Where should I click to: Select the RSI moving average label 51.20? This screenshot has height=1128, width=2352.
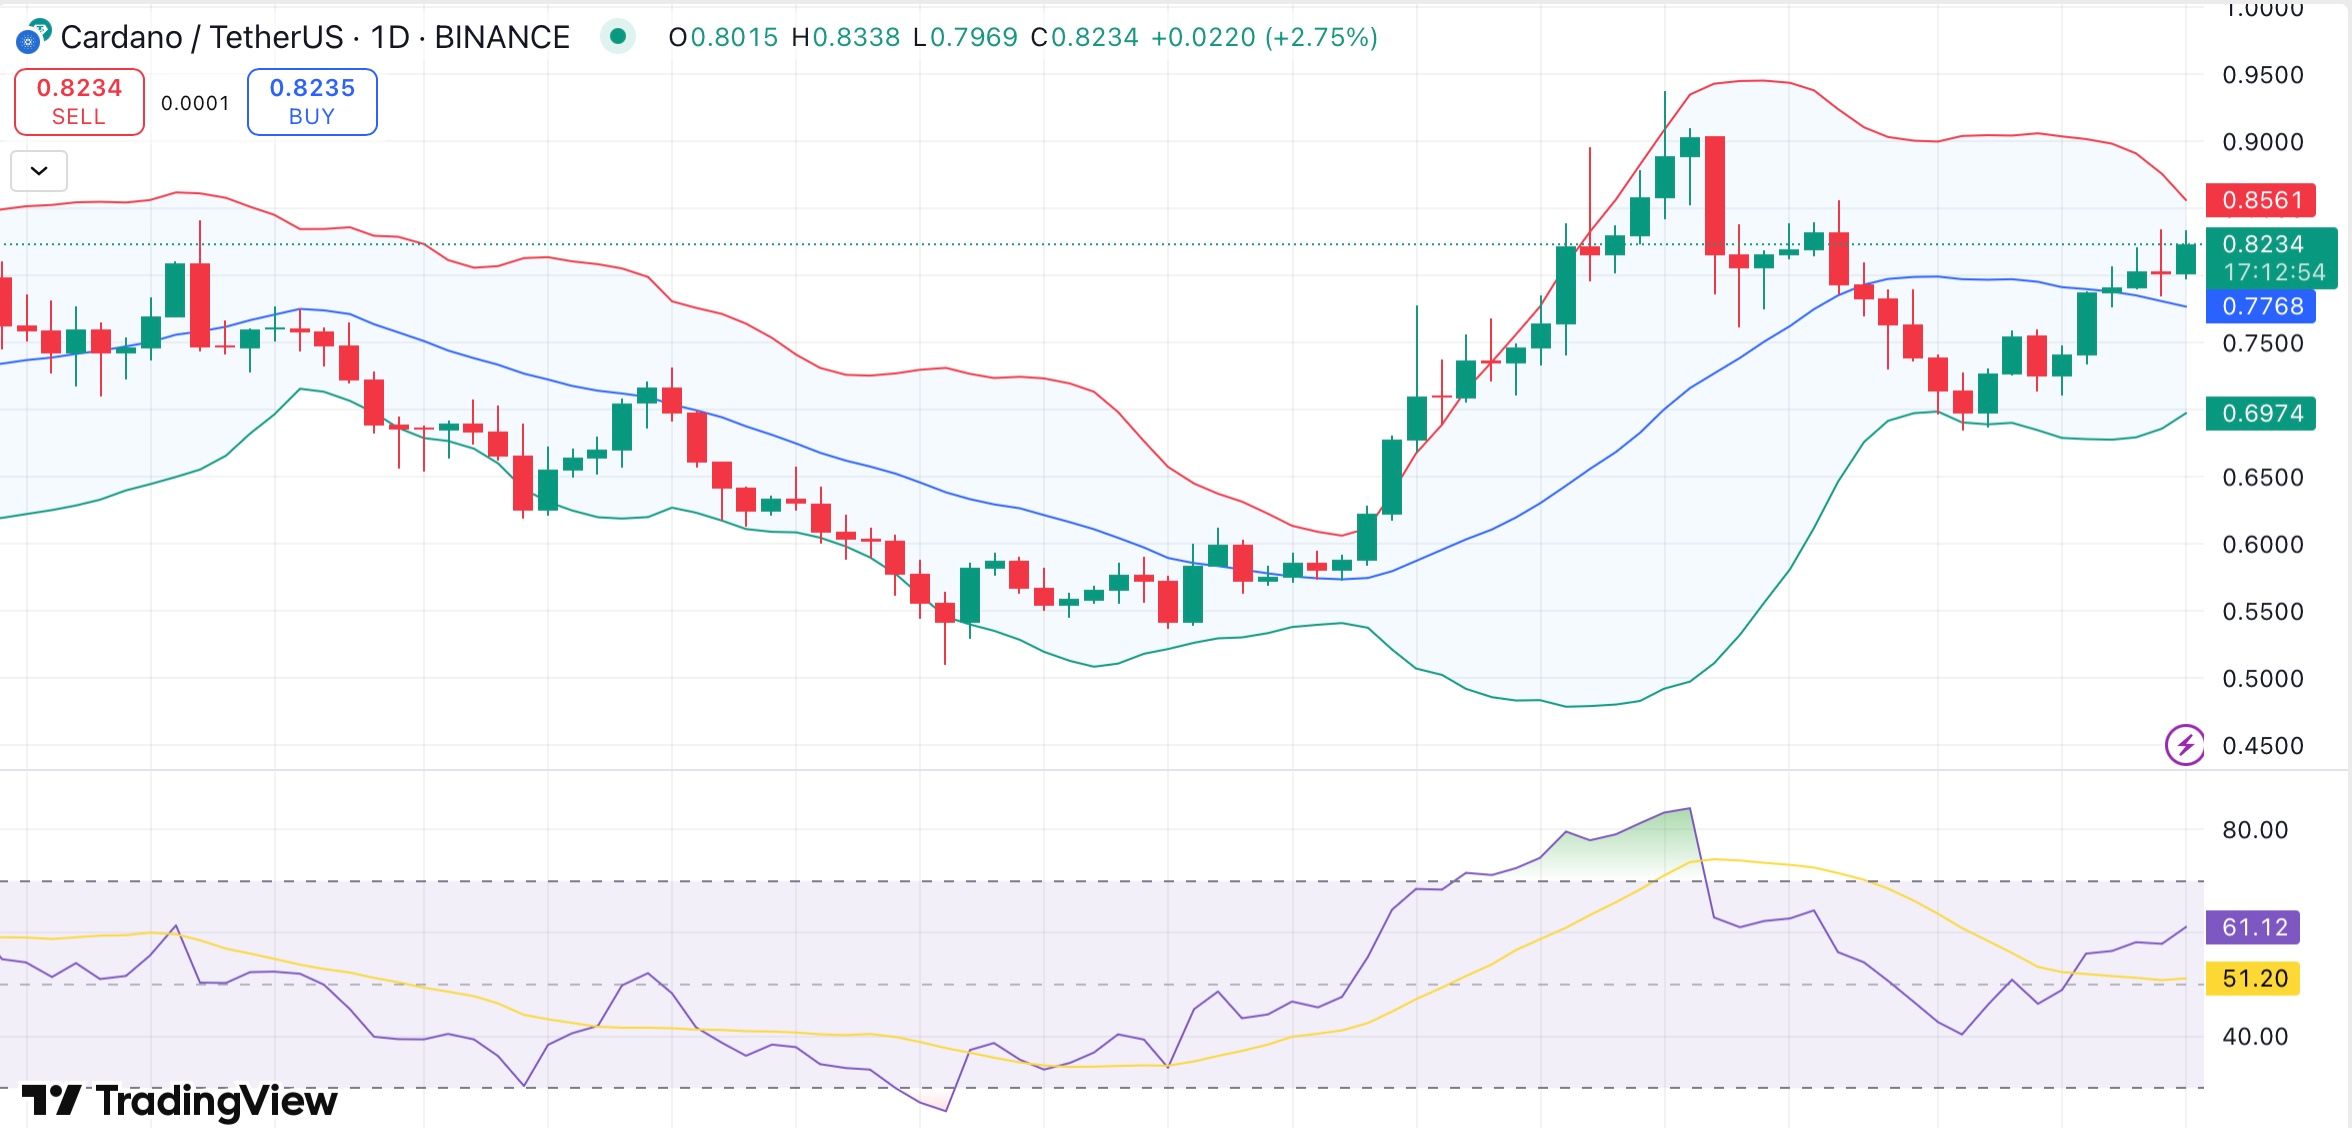click(x=2253, y=978)
